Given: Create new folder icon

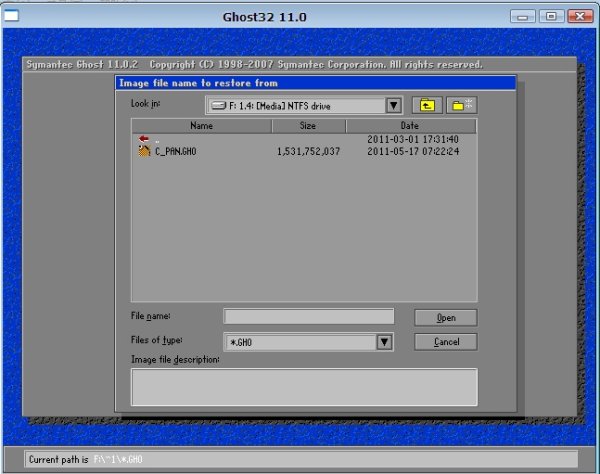Looking at the screenshot, I should pos(462,105).
